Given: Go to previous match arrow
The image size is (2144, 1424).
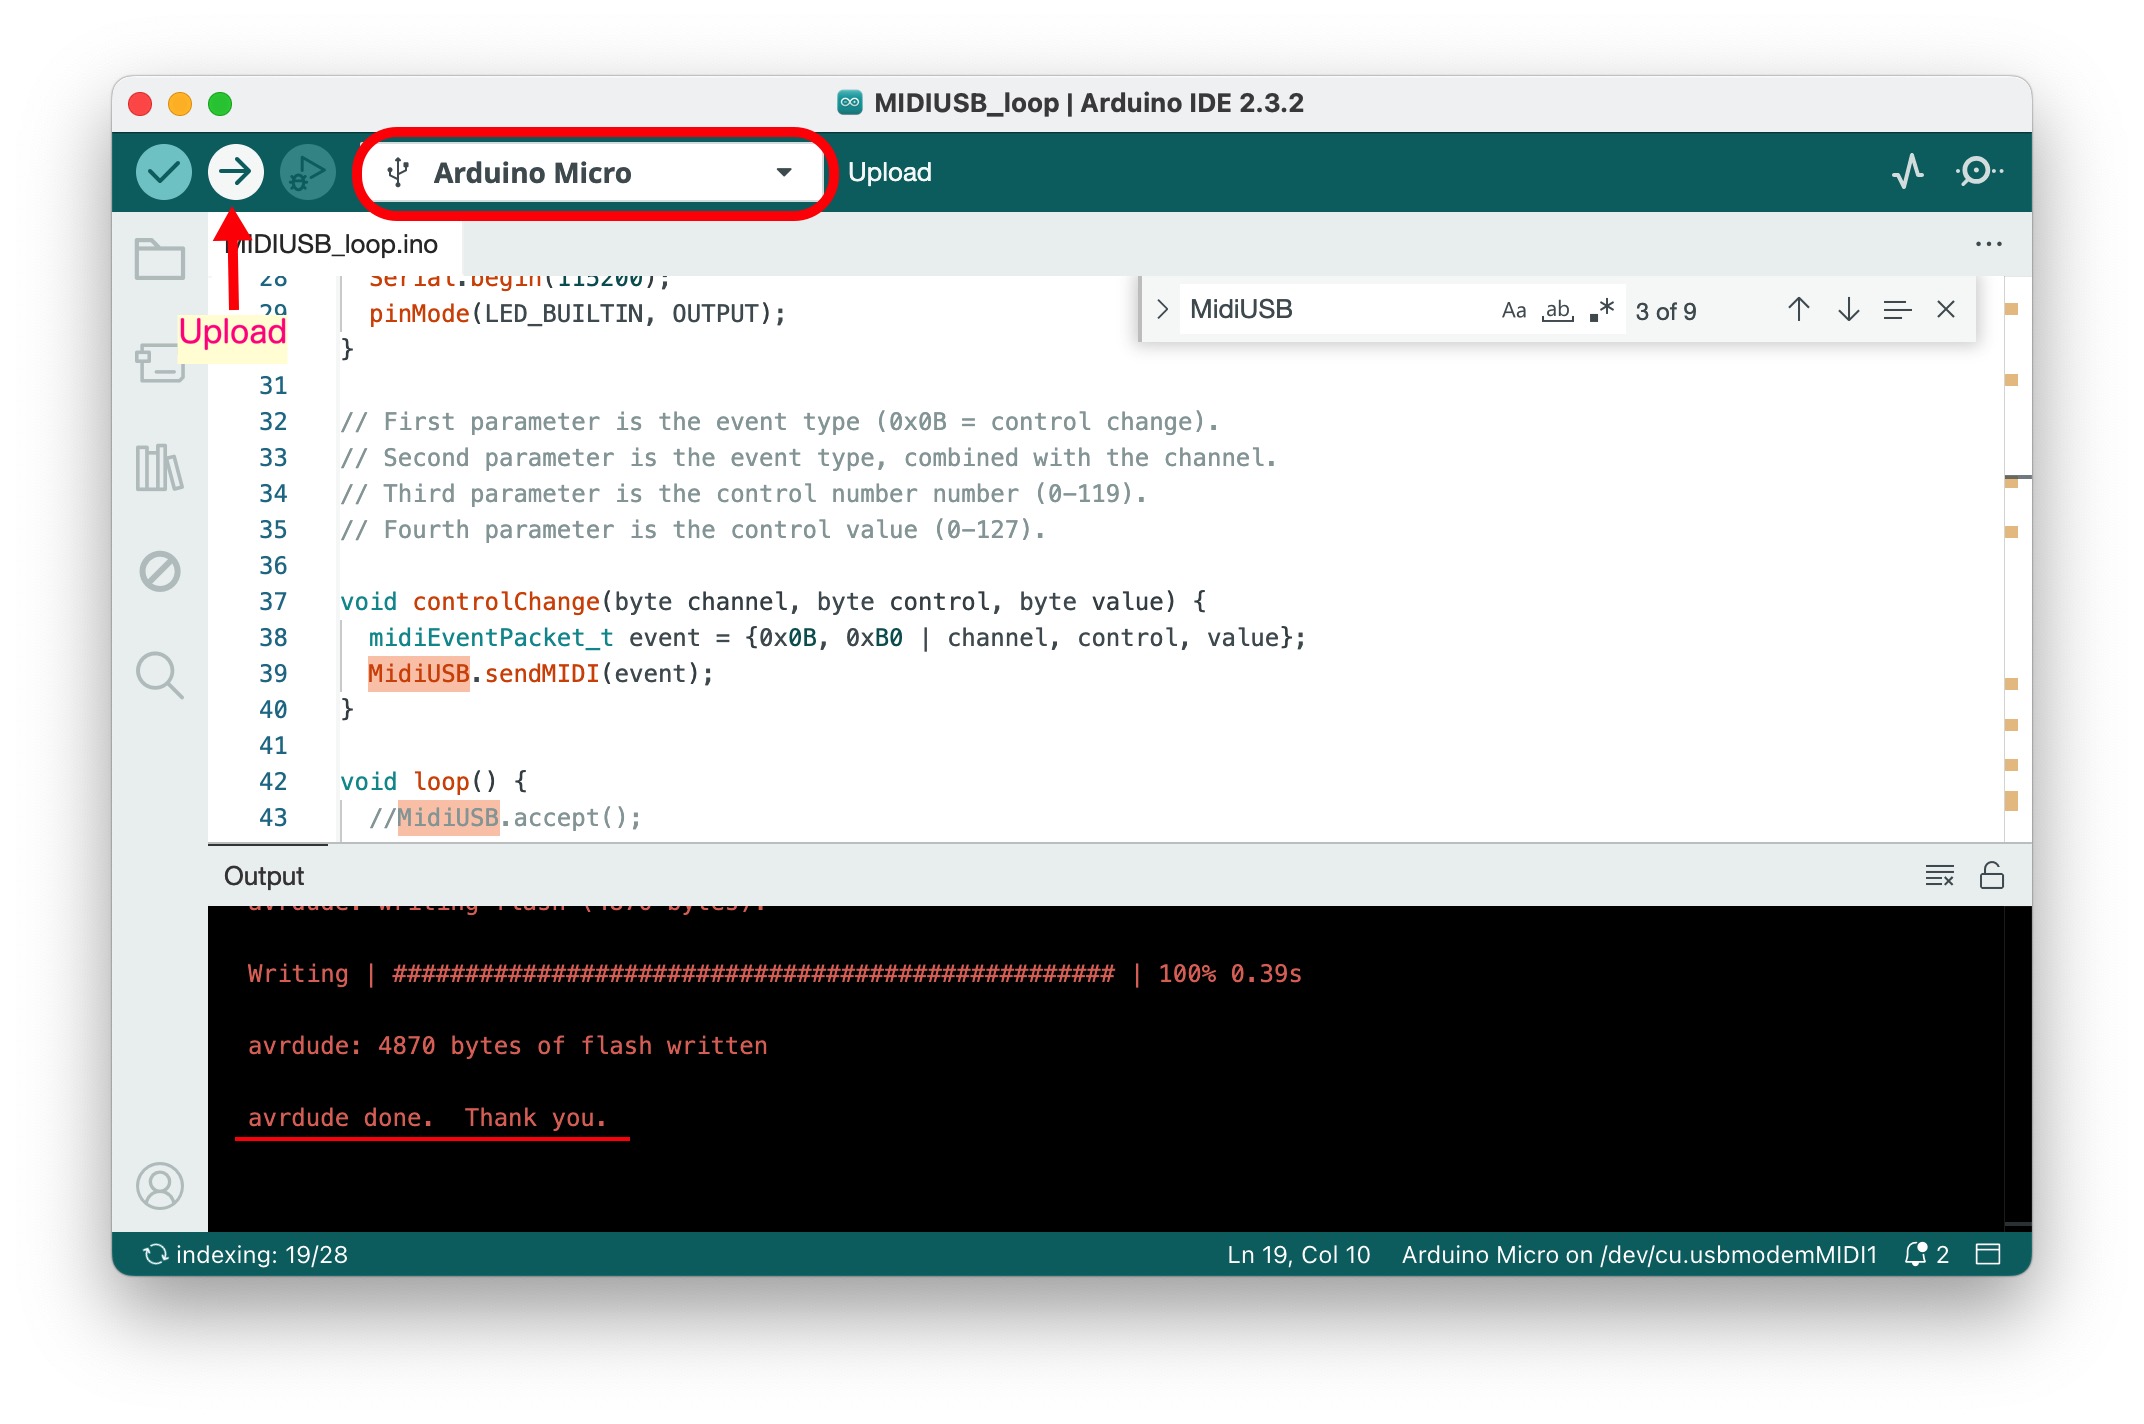Looking at the screenshot, I should point(1798,310).
